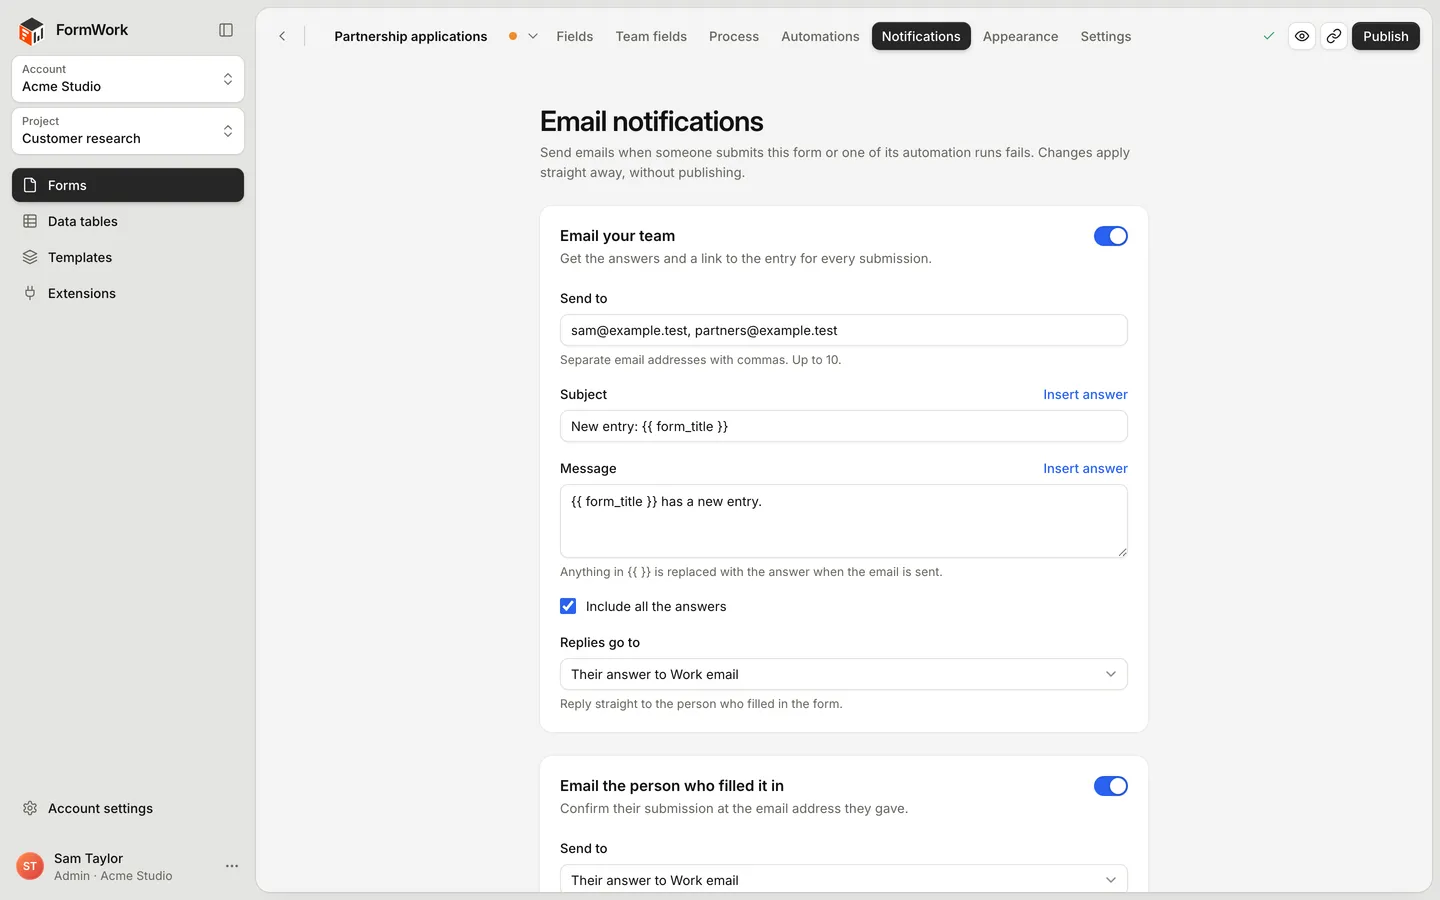This screenshot has height=900, width=1440.
Task: Turn off the Email your team toggle
Action: (1111, 236)
